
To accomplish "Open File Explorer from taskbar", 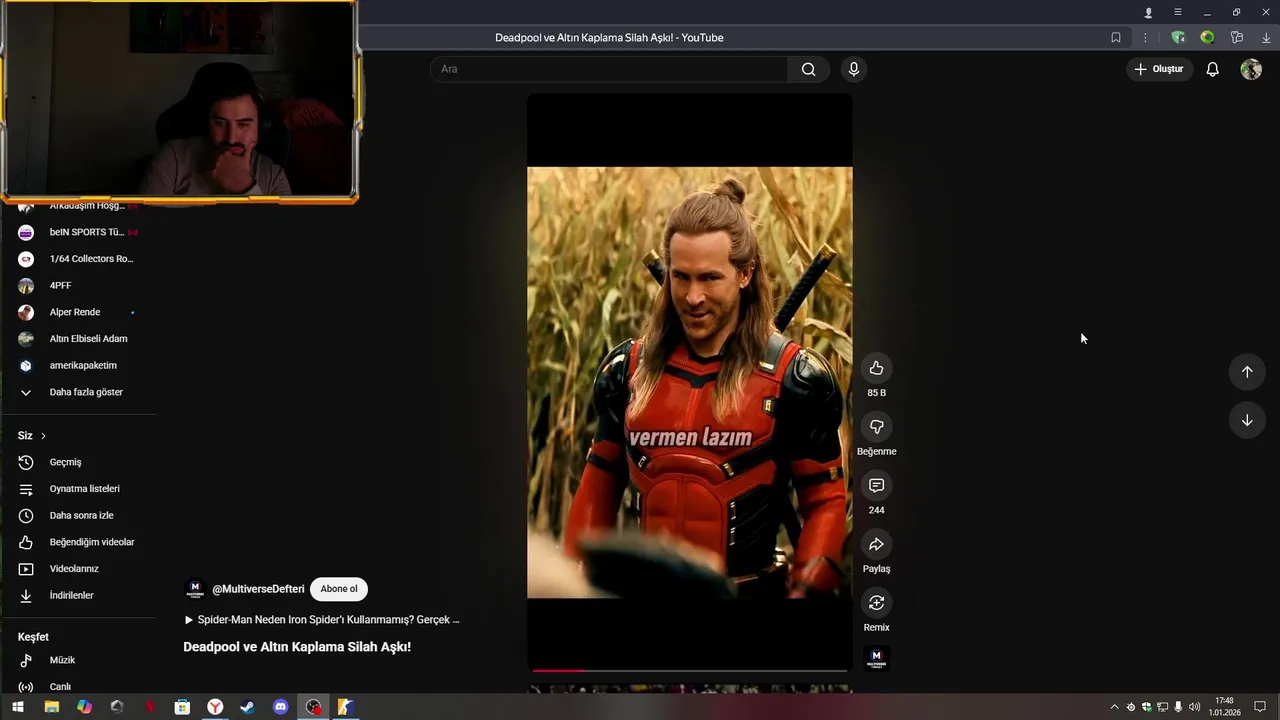I will tap(51, 707).
